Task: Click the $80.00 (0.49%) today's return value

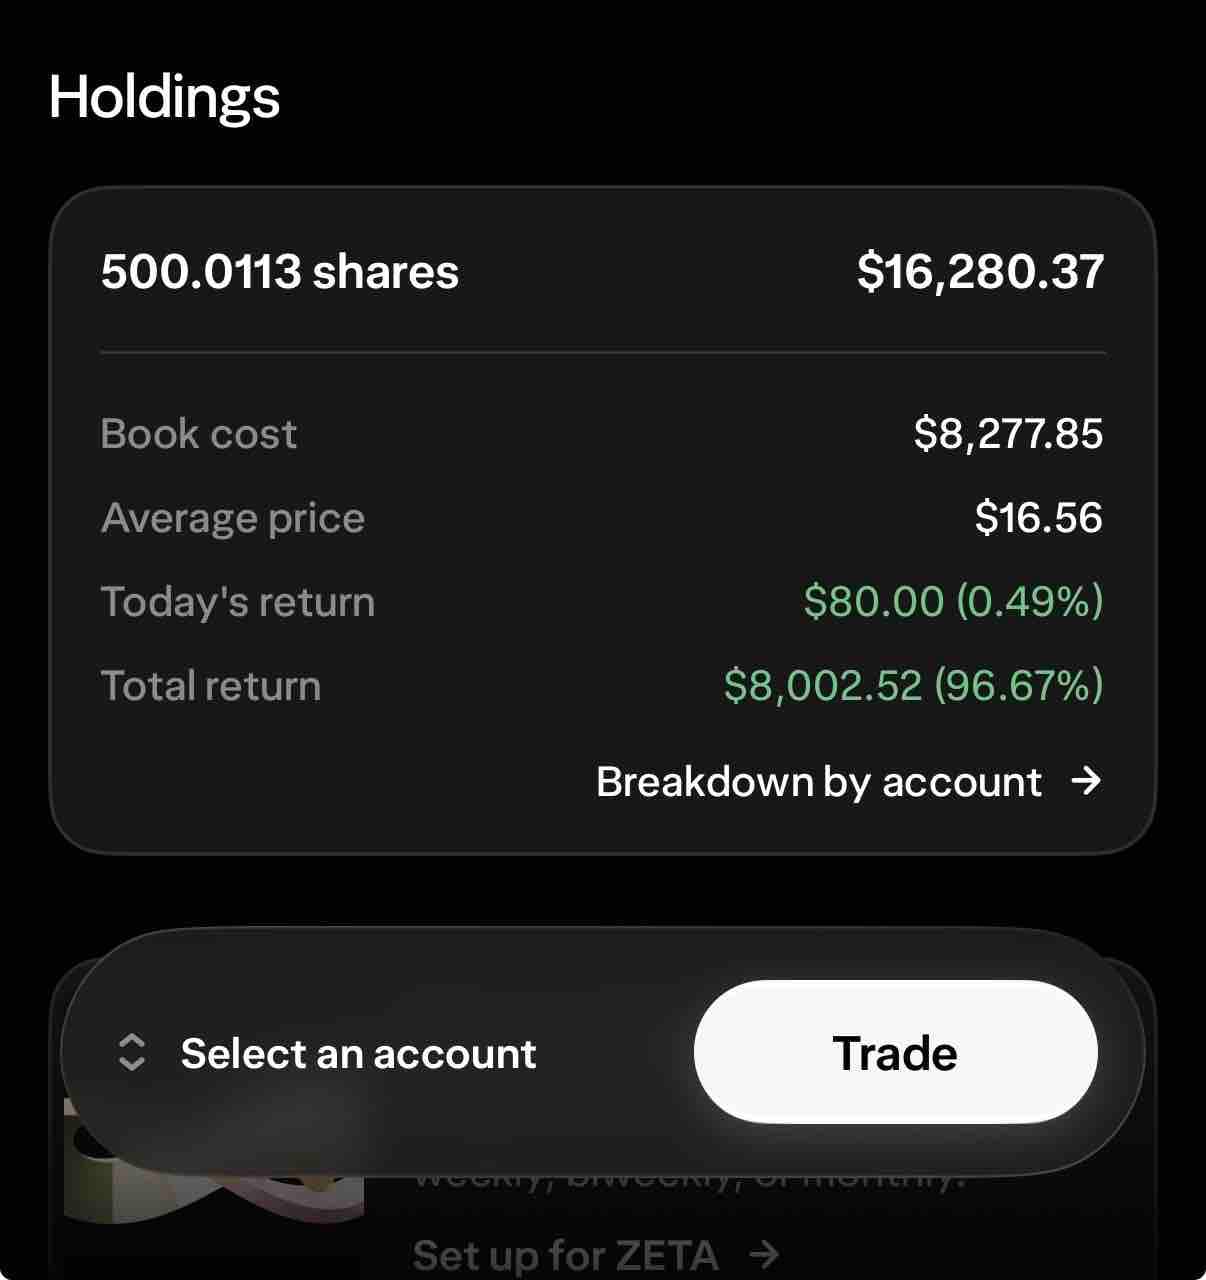Action: point(953,602)
